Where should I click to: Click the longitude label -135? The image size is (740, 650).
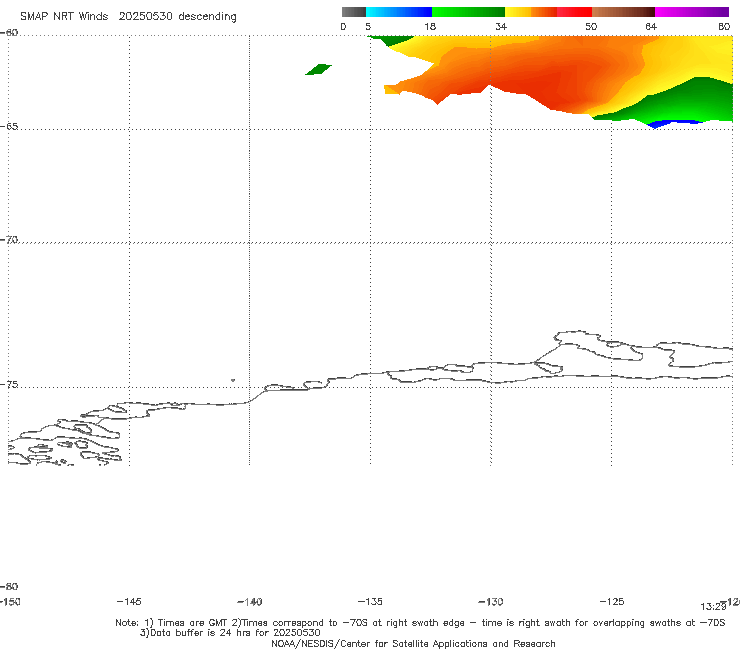(370, 602)
